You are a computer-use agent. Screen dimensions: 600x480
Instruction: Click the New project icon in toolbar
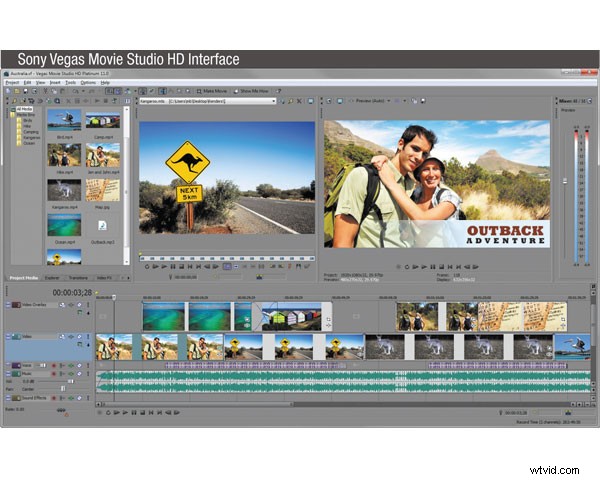pos(8,91)
